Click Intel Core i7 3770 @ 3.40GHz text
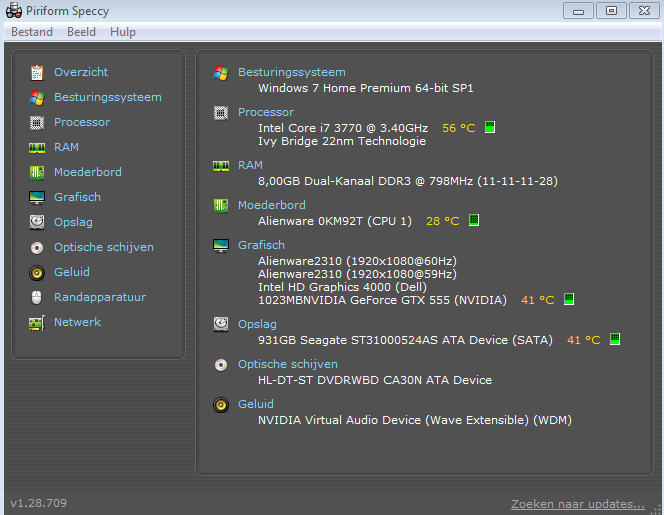Image resolution: width=664 pixels, height=515 pixels. pos(343,128)
